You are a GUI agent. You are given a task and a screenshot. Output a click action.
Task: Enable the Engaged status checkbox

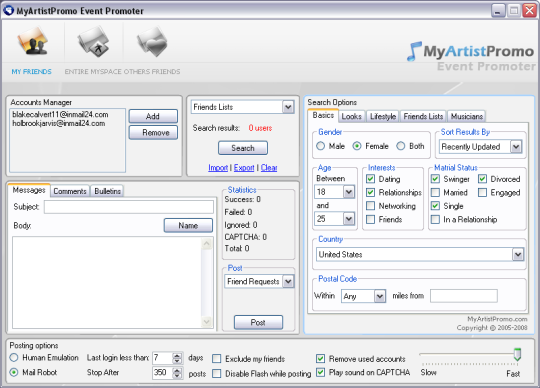click(x=482, y=192)
